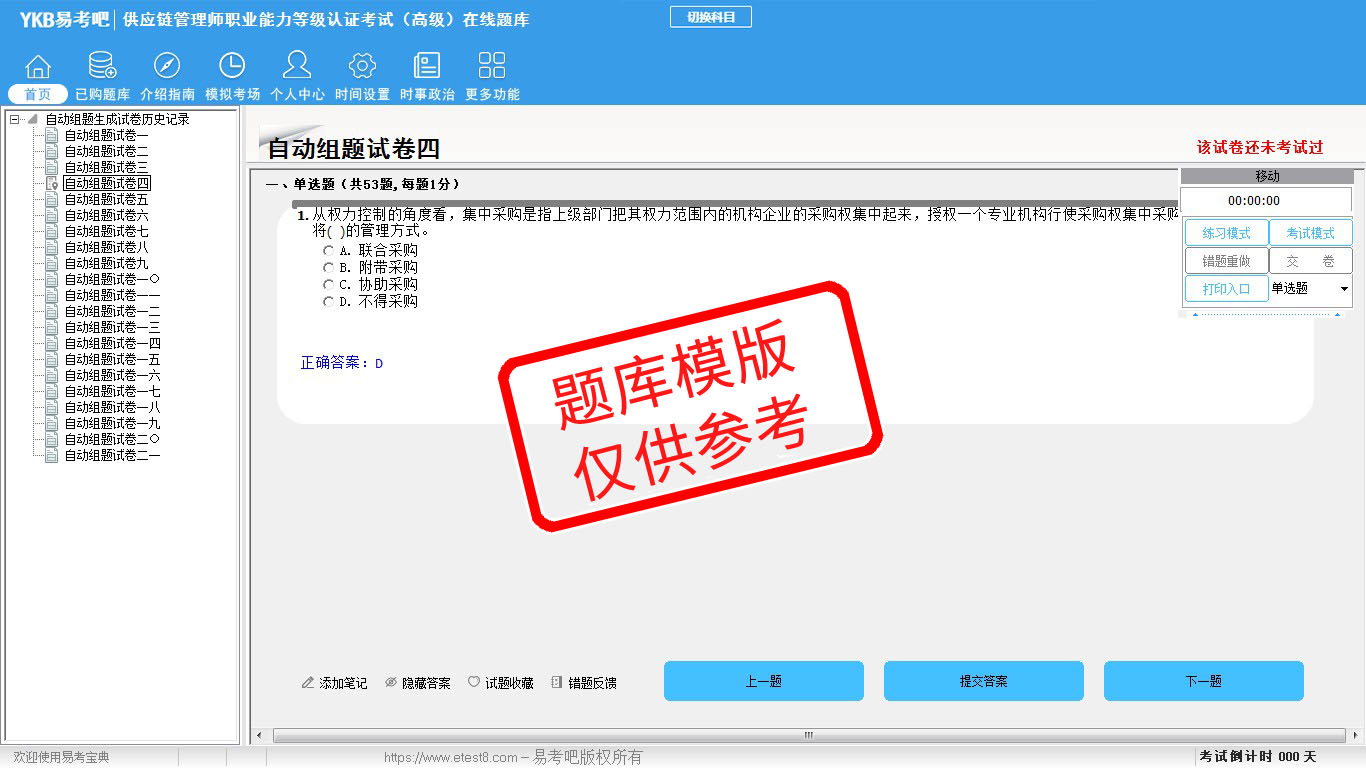Click the 错题重做 button
Viewport: 1366px width, 768px height.
(x=1226, y=261)
